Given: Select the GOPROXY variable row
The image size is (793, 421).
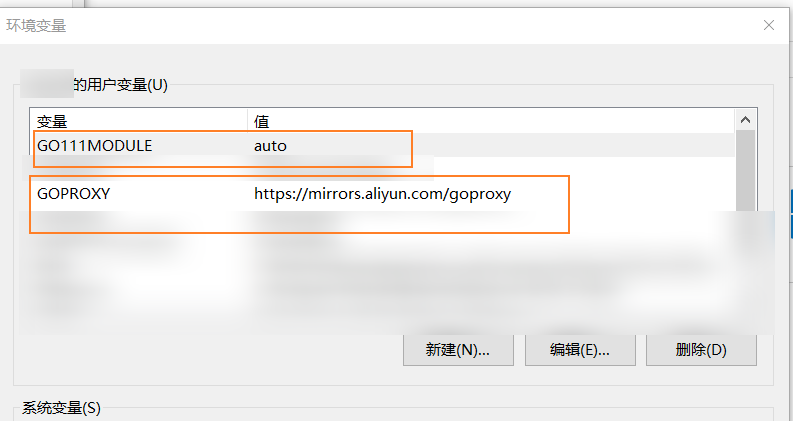Looking at the screenshot, I should coord(382,194).
